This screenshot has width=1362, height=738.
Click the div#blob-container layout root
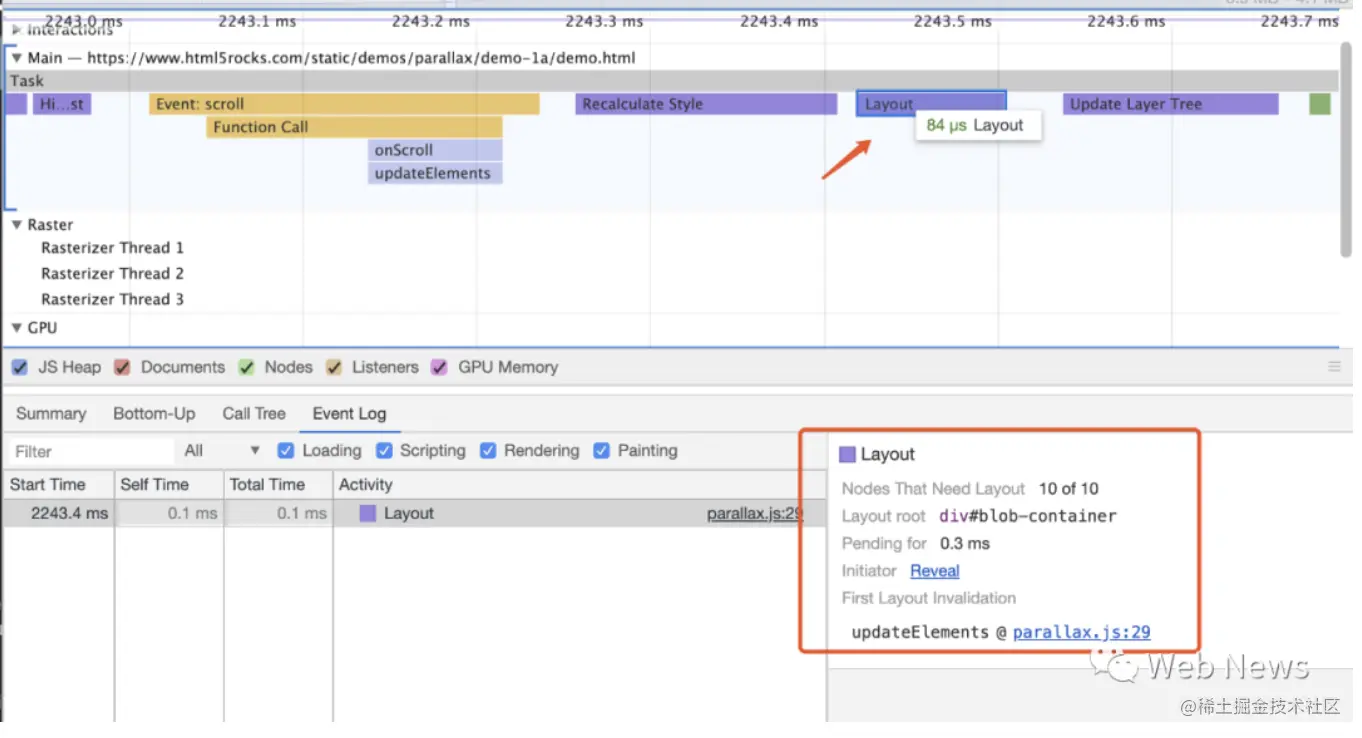(1028, 516)
